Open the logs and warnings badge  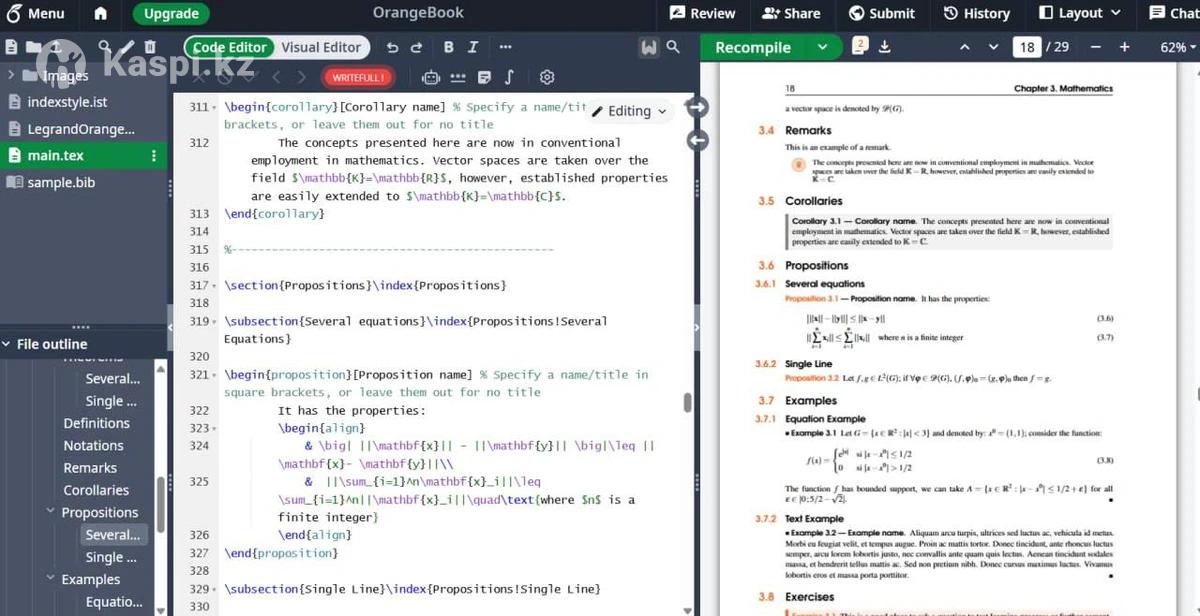[859, 47]
